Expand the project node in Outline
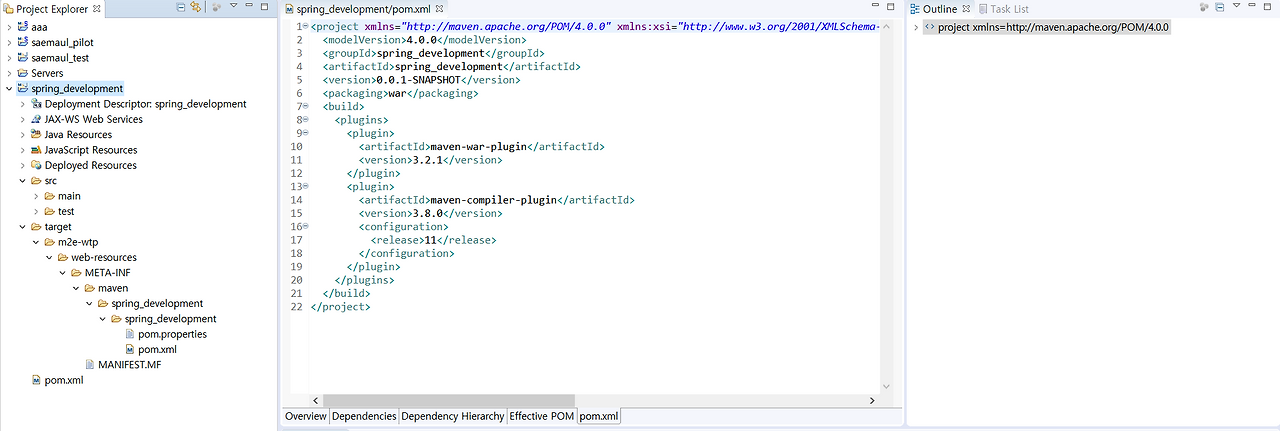 pyautogui.click(x=916, y=27)
